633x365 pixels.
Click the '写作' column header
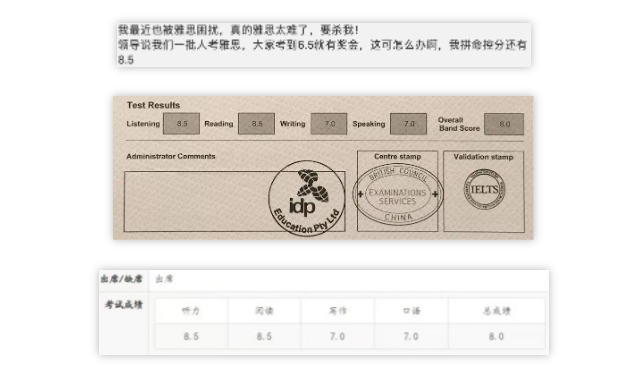tap(337, 310)
